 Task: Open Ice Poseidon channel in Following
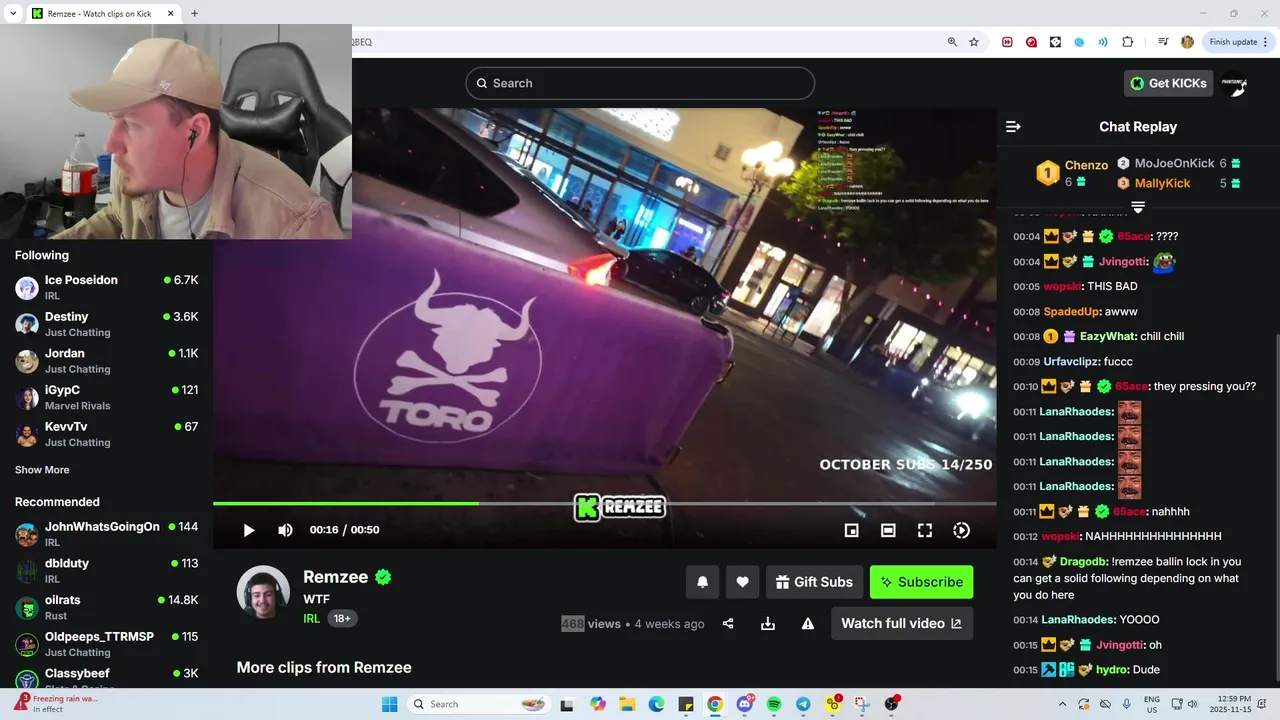106,288
